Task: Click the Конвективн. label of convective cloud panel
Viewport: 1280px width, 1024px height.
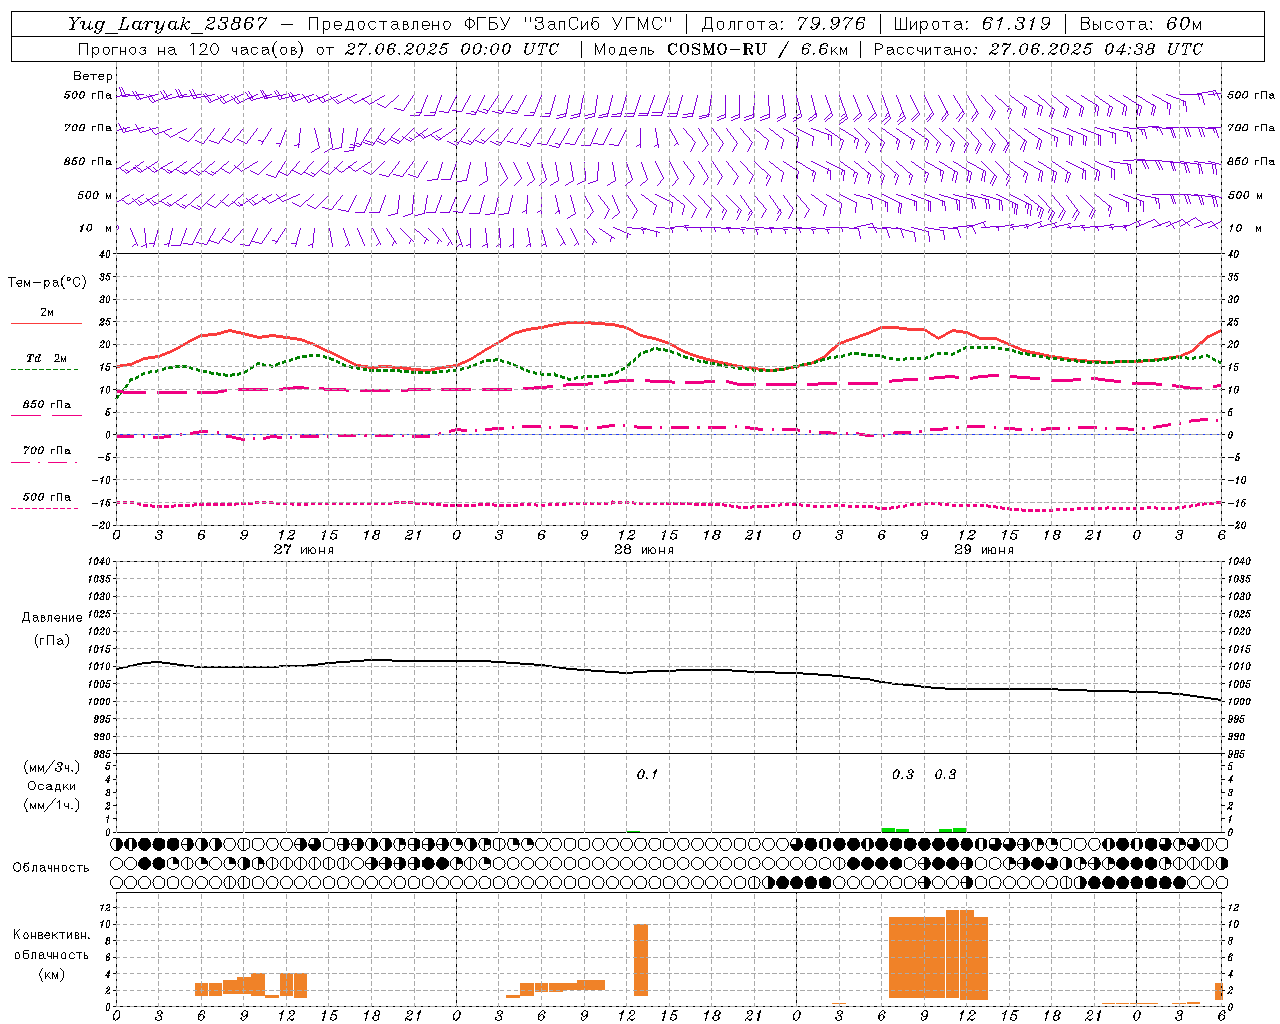Action: click(51, 935)
